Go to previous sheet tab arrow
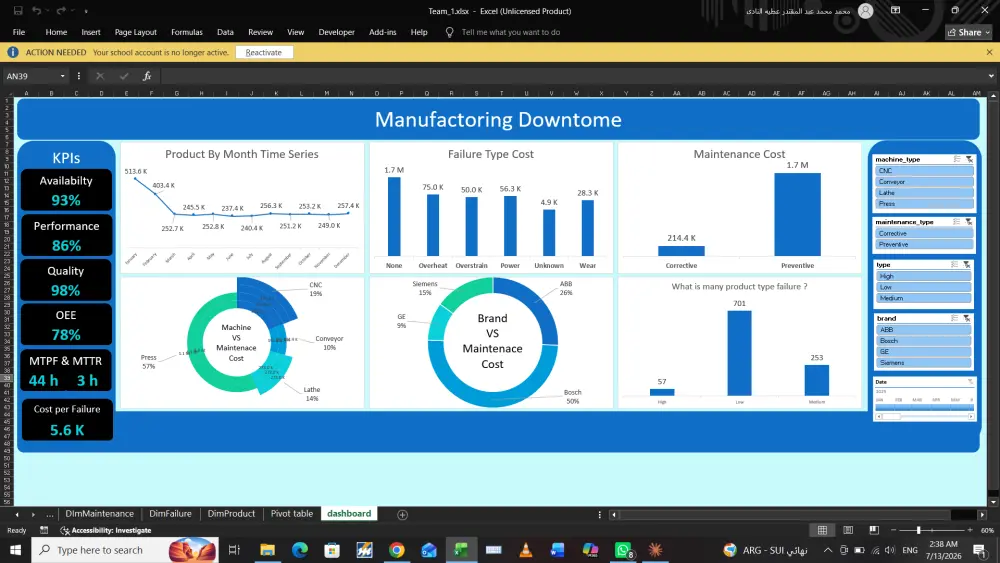 point(17,514)
